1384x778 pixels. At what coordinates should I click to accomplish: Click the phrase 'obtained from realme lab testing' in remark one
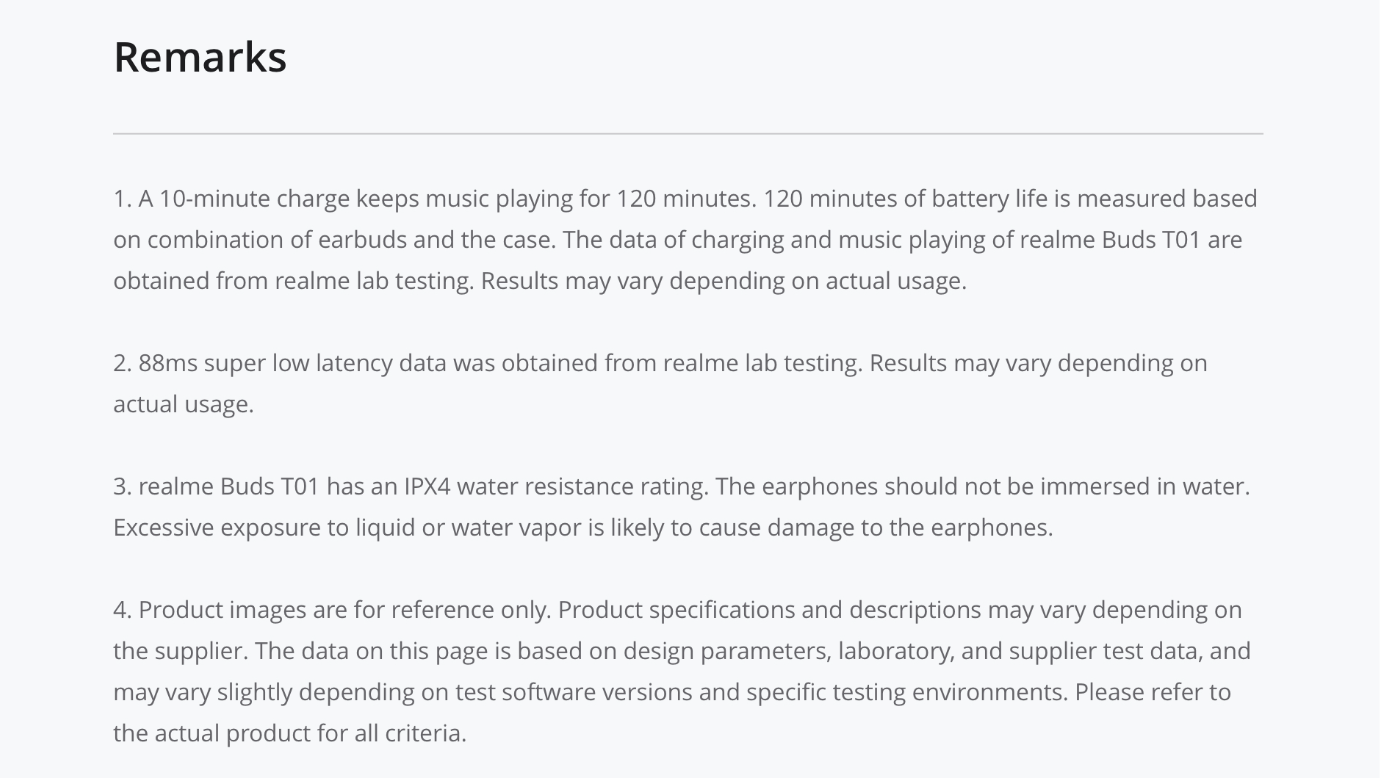(x=294, y=281)
